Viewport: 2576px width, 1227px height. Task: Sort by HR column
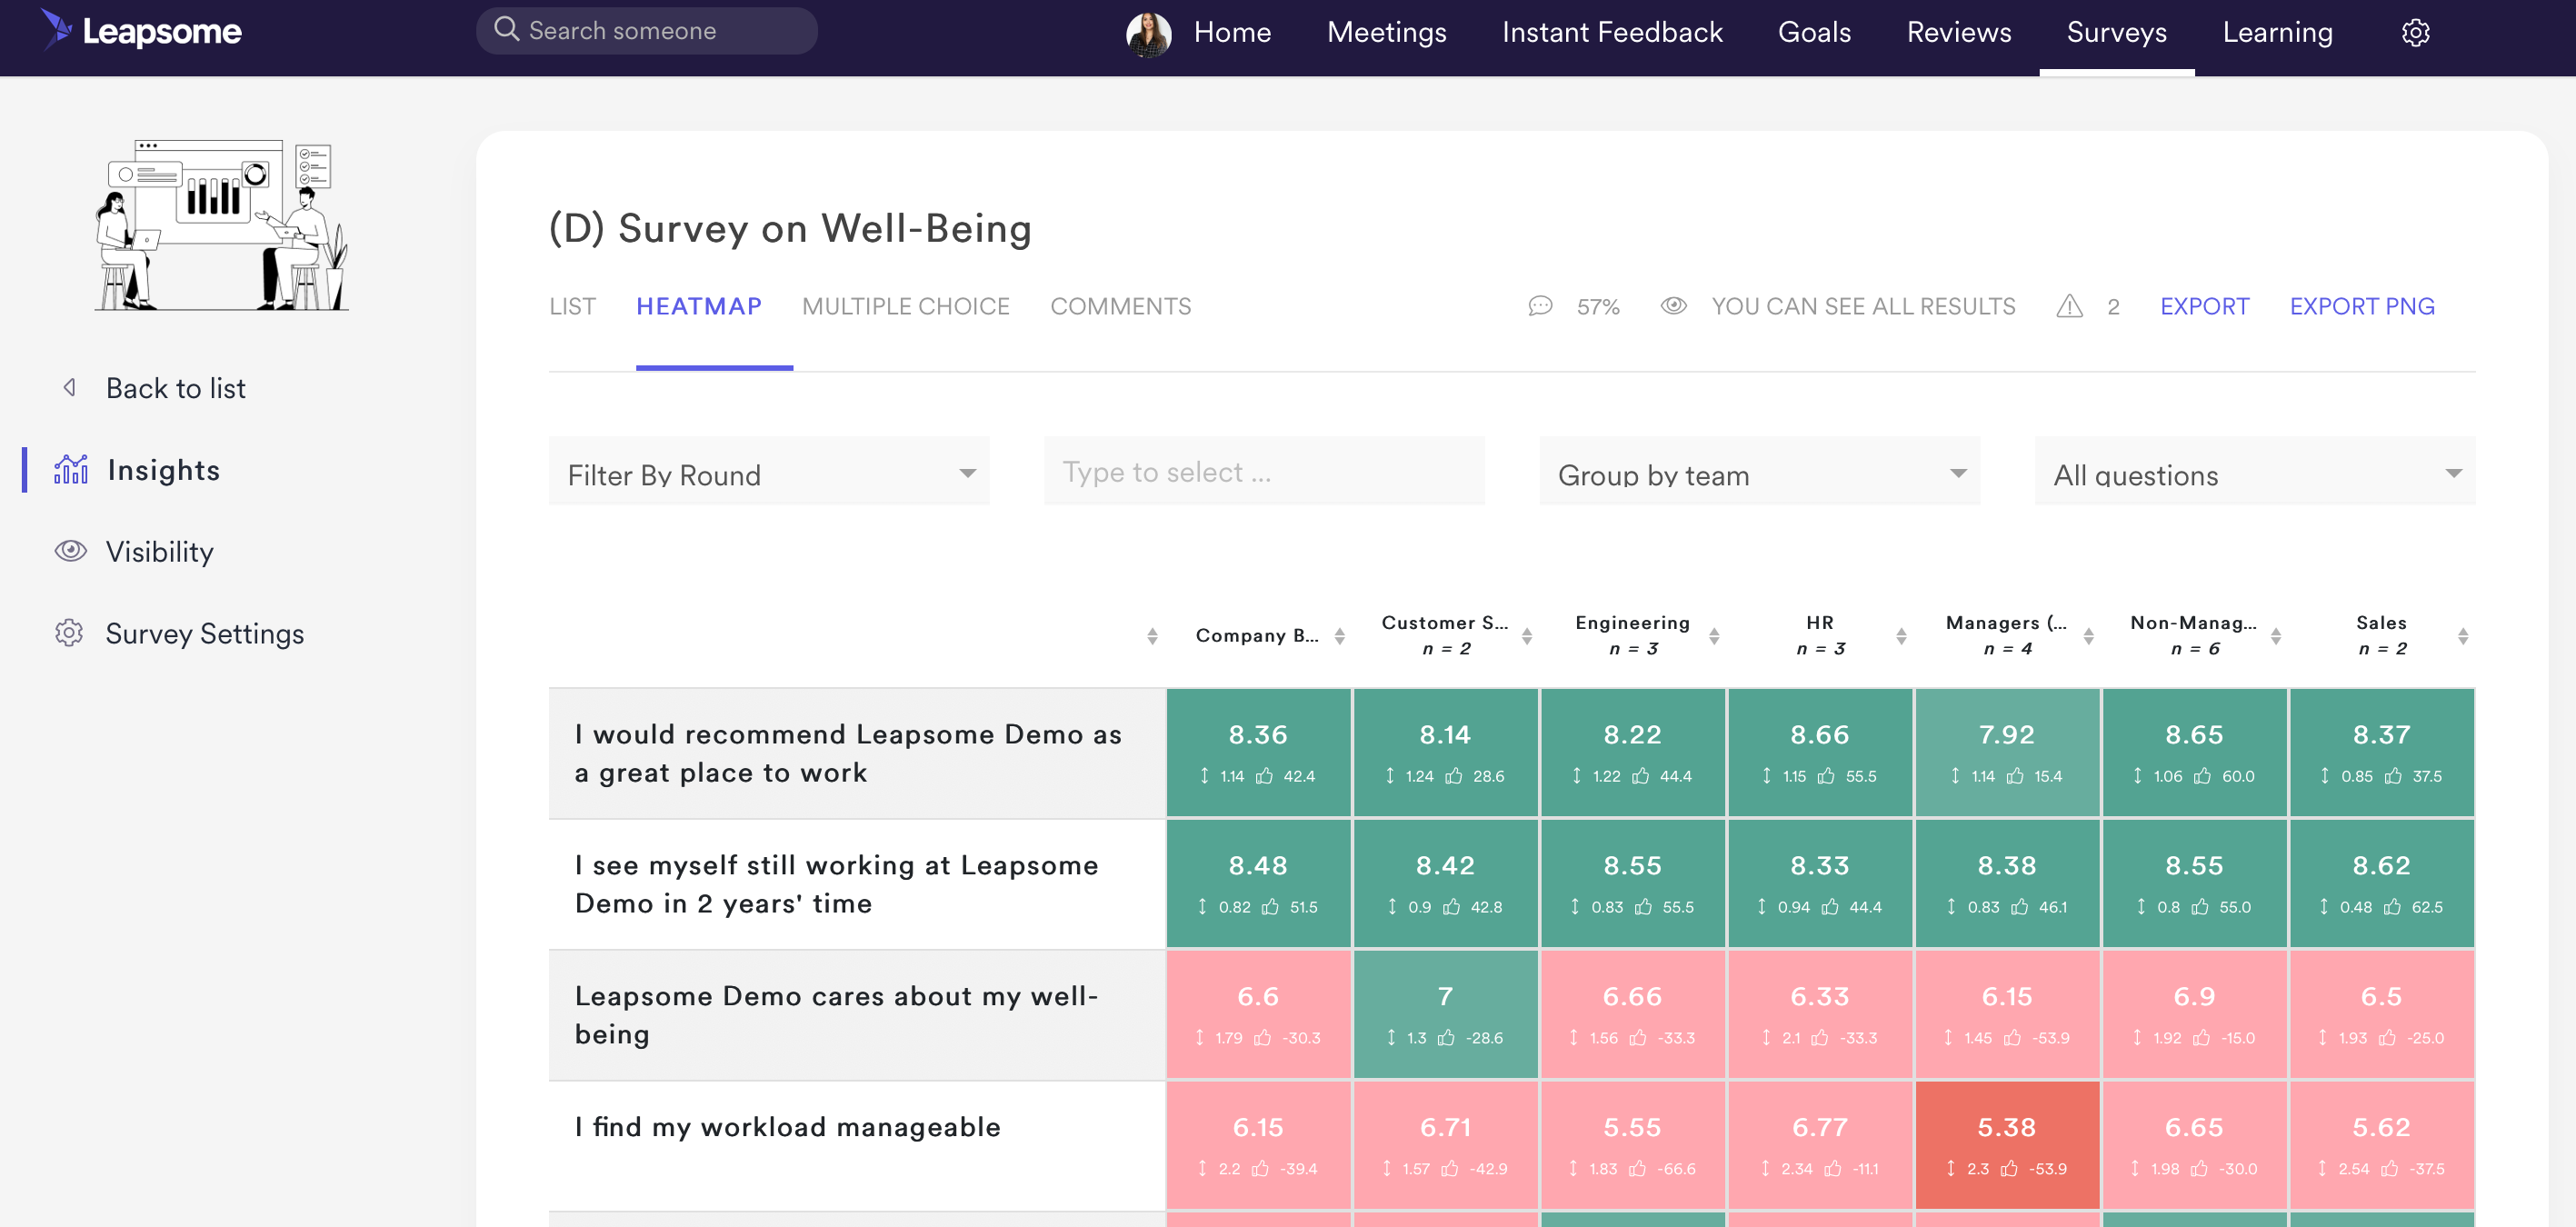pyautogui.click(x=1901, y=636)
